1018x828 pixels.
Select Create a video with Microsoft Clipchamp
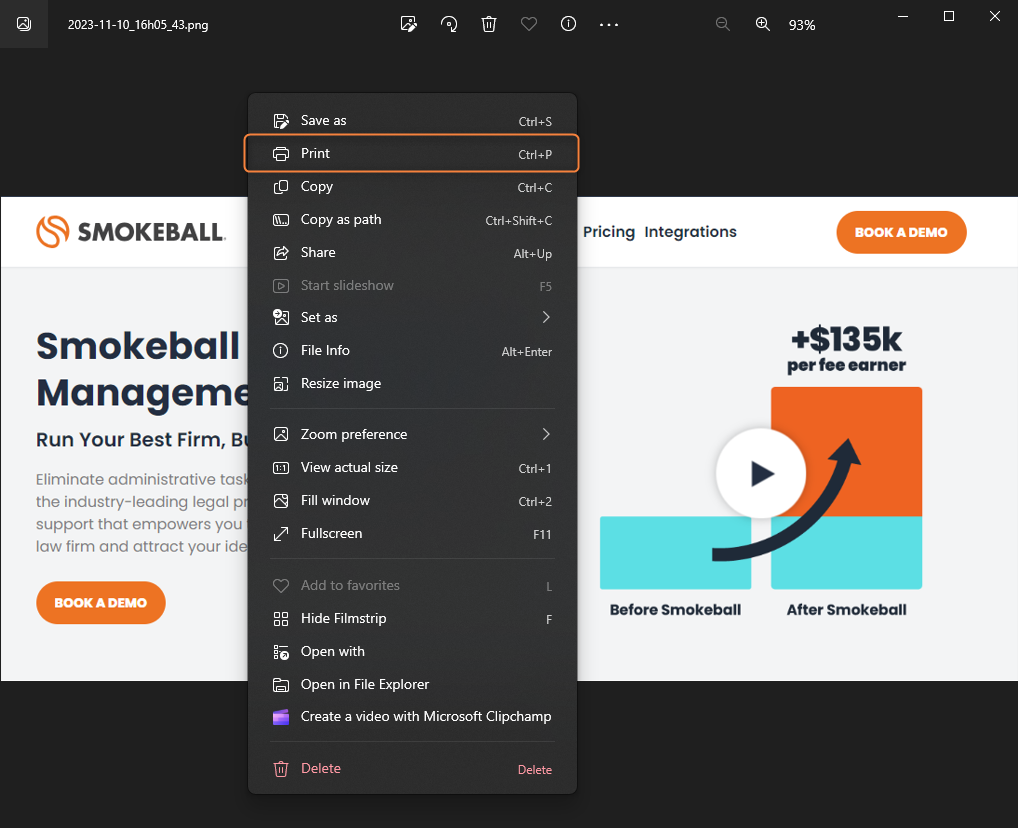tap(412, 717)
